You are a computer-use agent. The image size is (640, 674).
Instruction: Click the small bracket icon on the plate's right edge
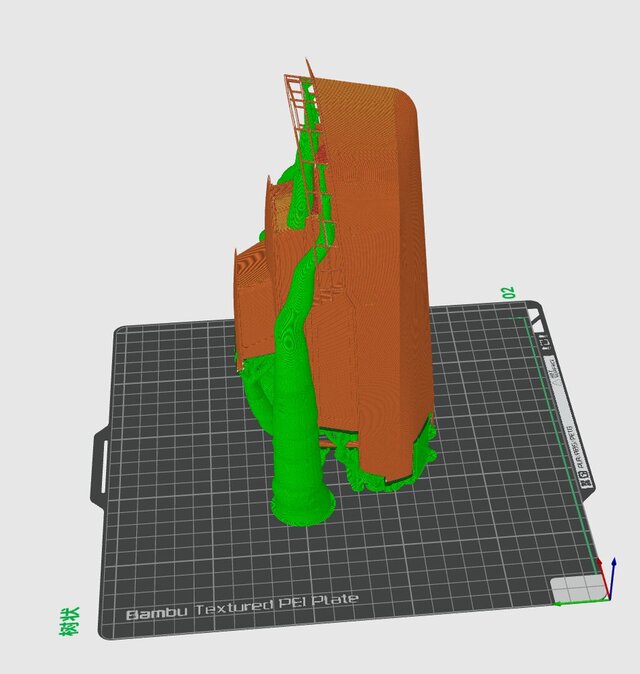[546, 341]
